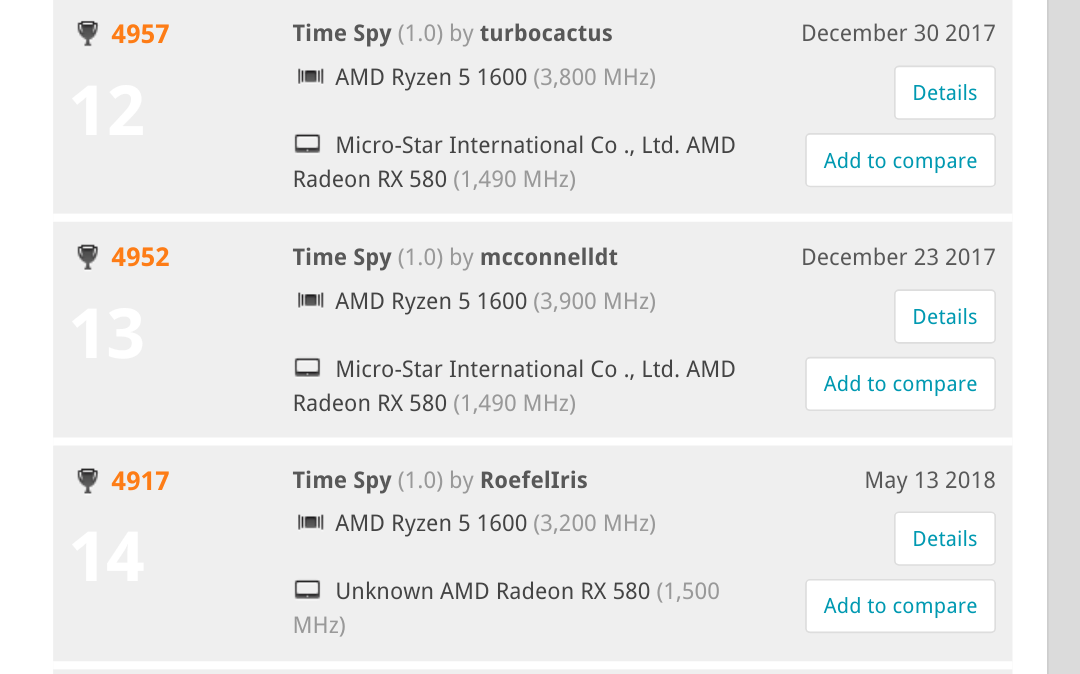Open the 4917 score link
Screen dimensions: 1080x674
click(x=140, y=481)
